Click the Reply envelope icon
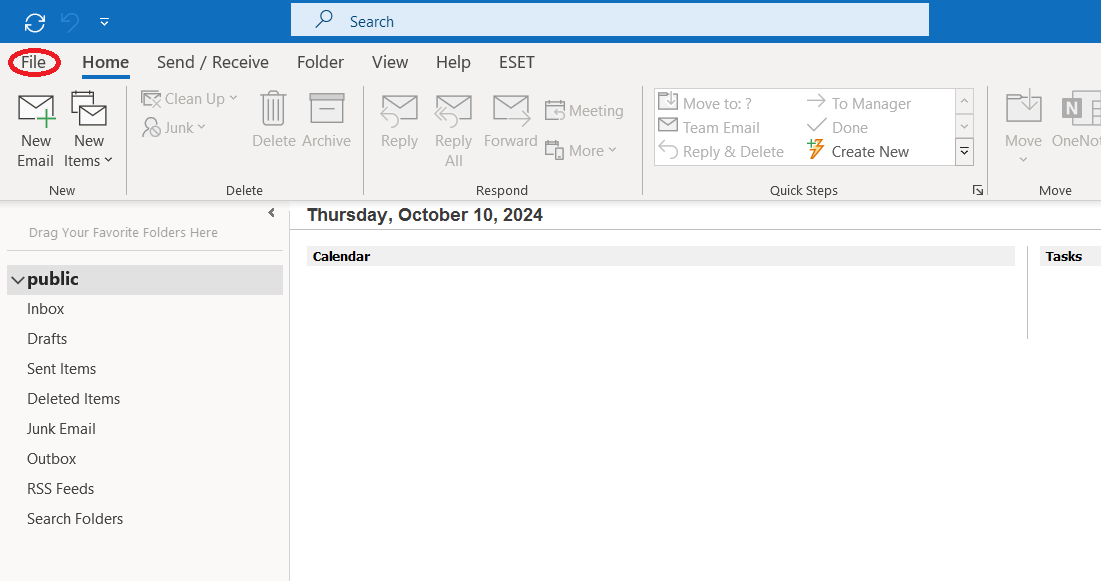1101x581 pixels. tap(399, 111)
